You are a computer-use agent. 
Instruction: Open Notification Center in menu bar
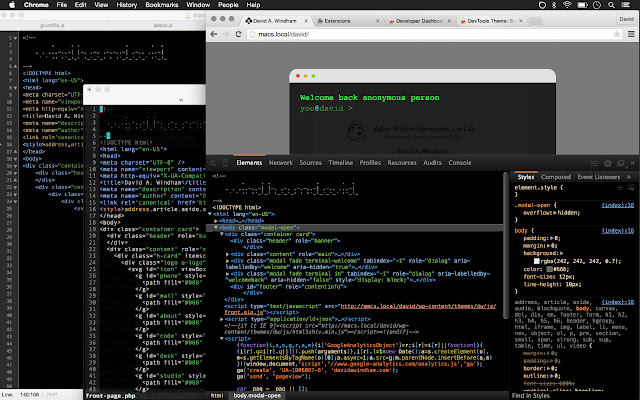tap(625, 5)
